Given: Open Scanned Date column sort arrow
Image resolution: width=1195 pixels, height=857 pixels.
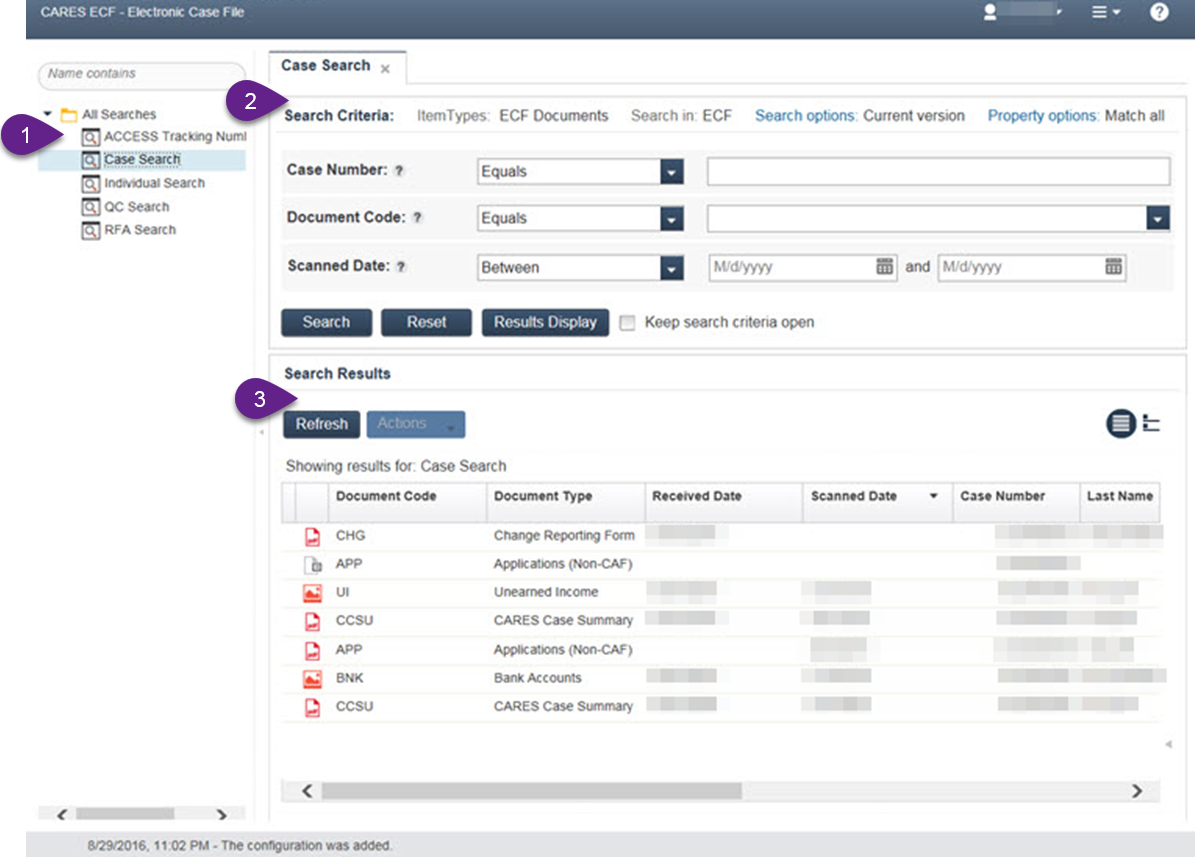Looking at the screenshot, I should pyautogui.click(x=934, y=496).
